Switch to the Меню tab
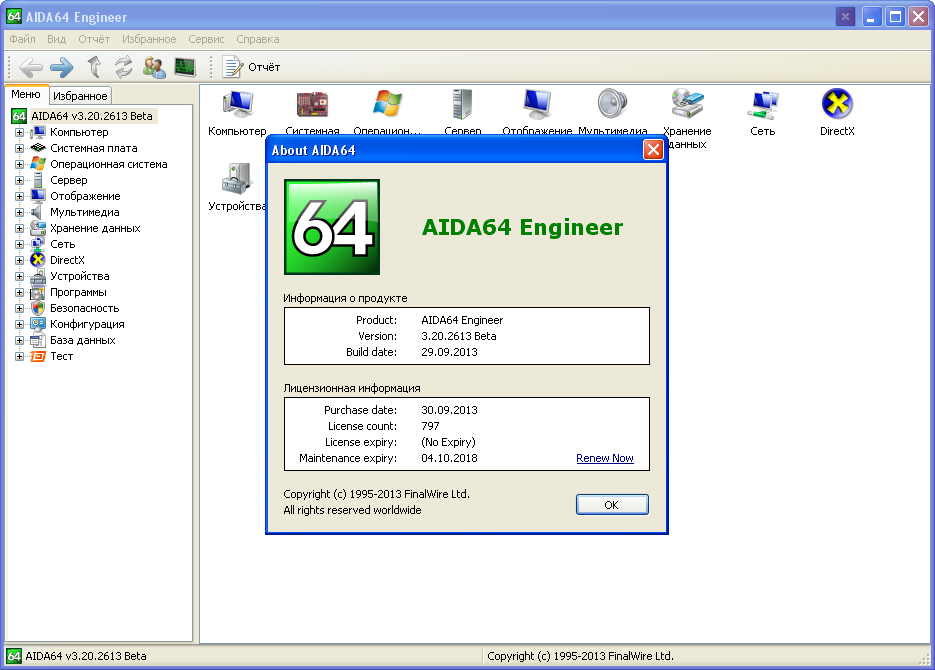 26,94
